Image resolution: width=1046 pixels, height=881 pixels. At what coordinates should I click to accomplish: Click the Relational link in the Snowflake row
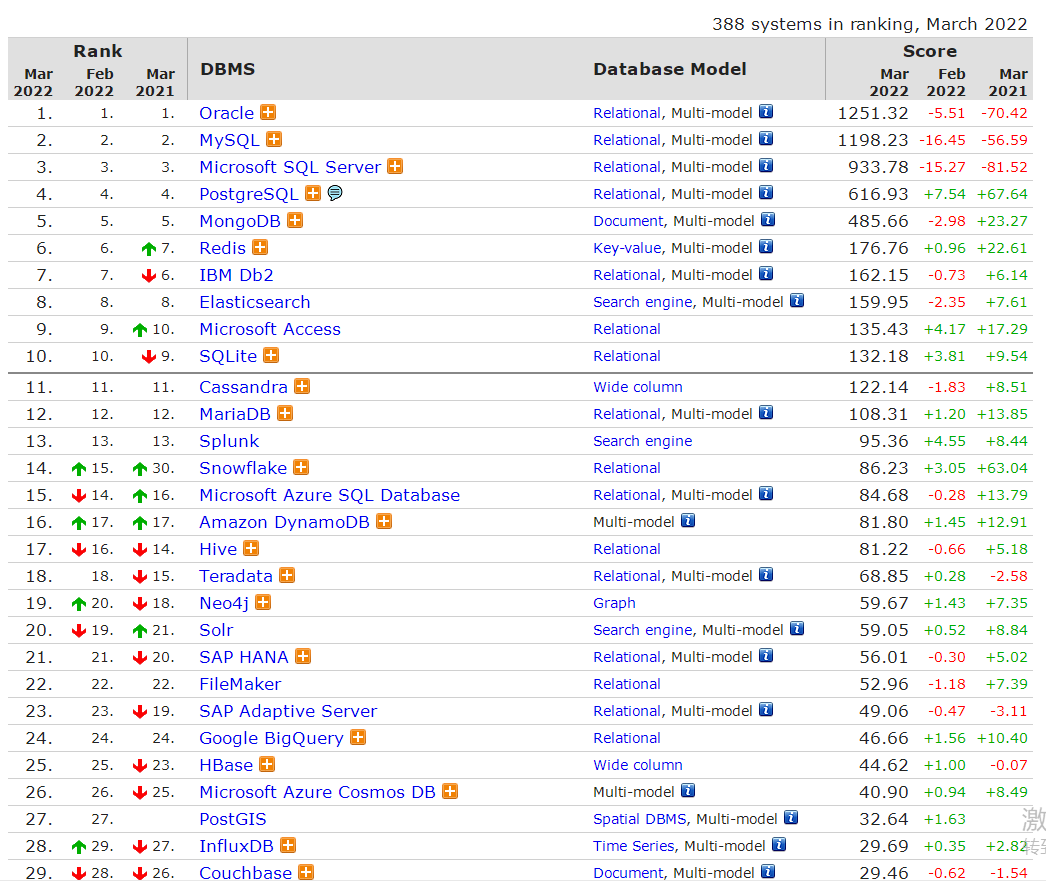click(627, 468)
